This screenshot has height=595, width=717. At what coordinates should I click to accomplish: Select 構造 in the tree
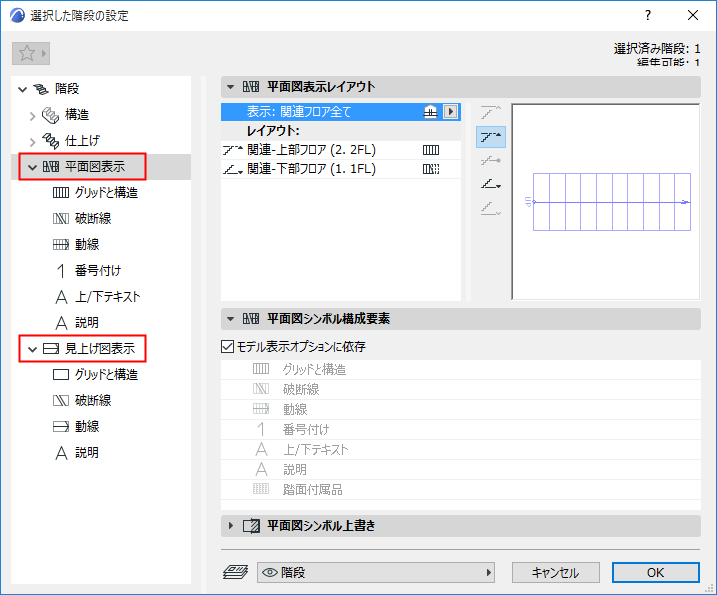pyautogui.click(x=76, y=114)
